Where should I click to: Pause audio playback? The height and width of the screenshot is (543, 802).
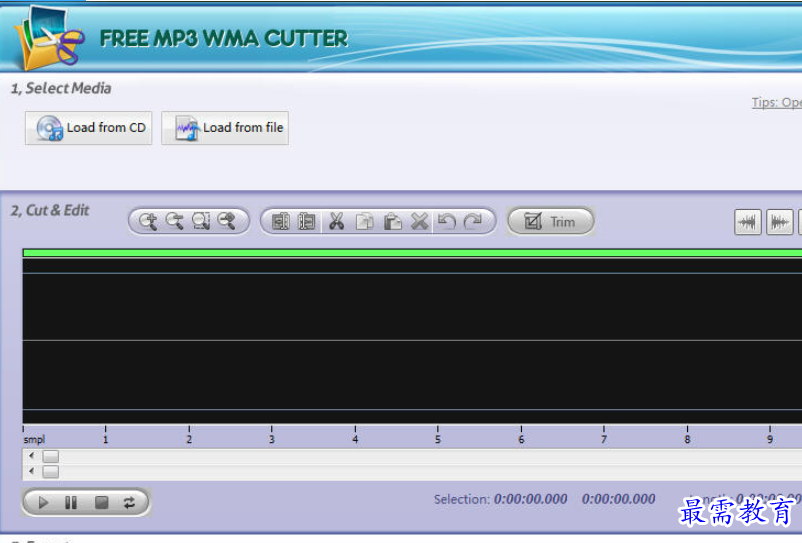click(71, 503)
